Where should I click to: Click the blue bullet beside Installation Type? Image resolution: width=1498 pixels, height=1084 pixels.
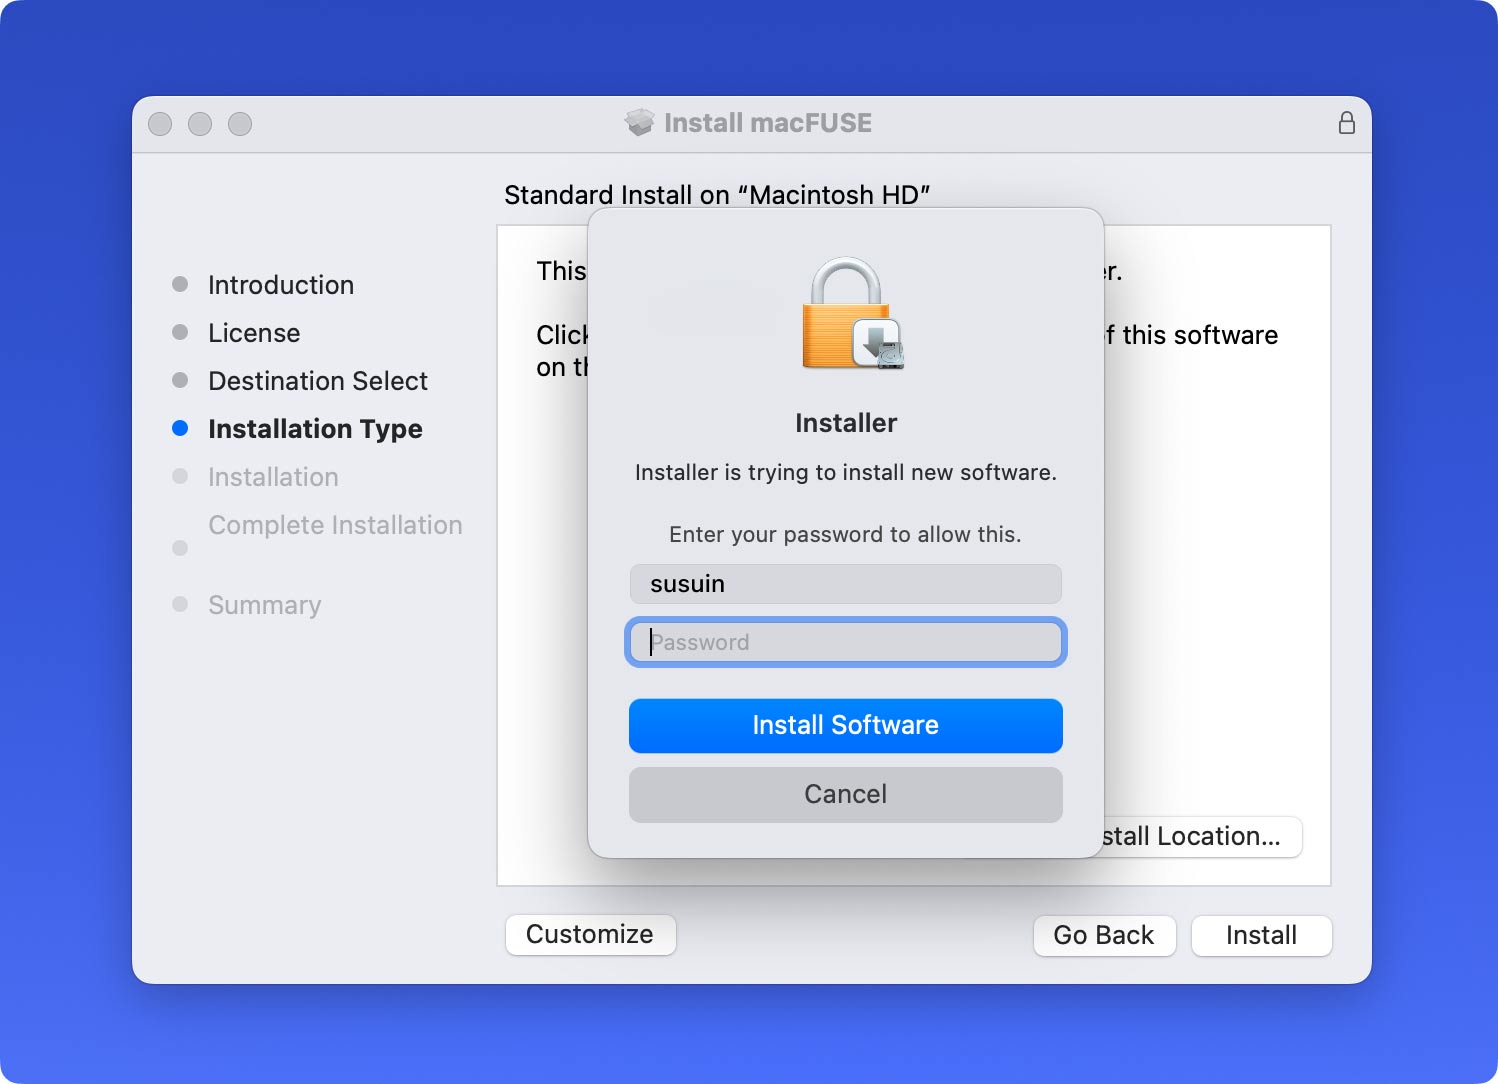point(180,428)
